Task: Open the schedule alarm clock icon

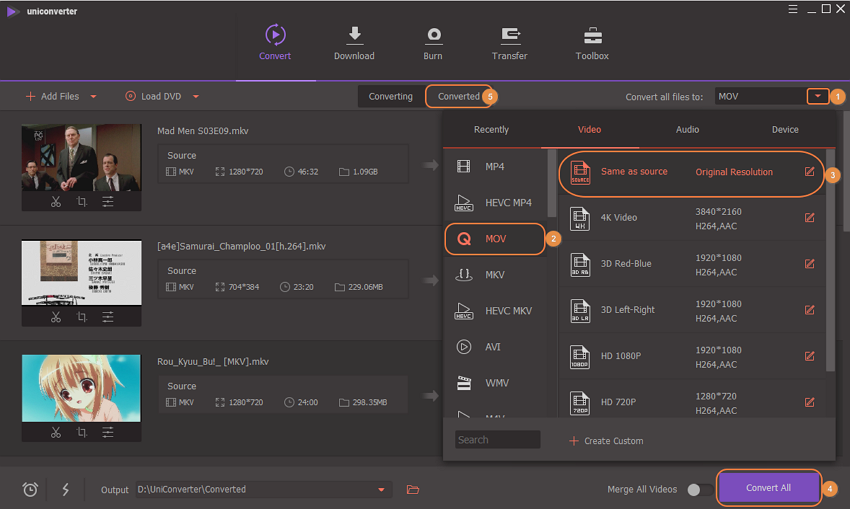Action: (30, 489)
